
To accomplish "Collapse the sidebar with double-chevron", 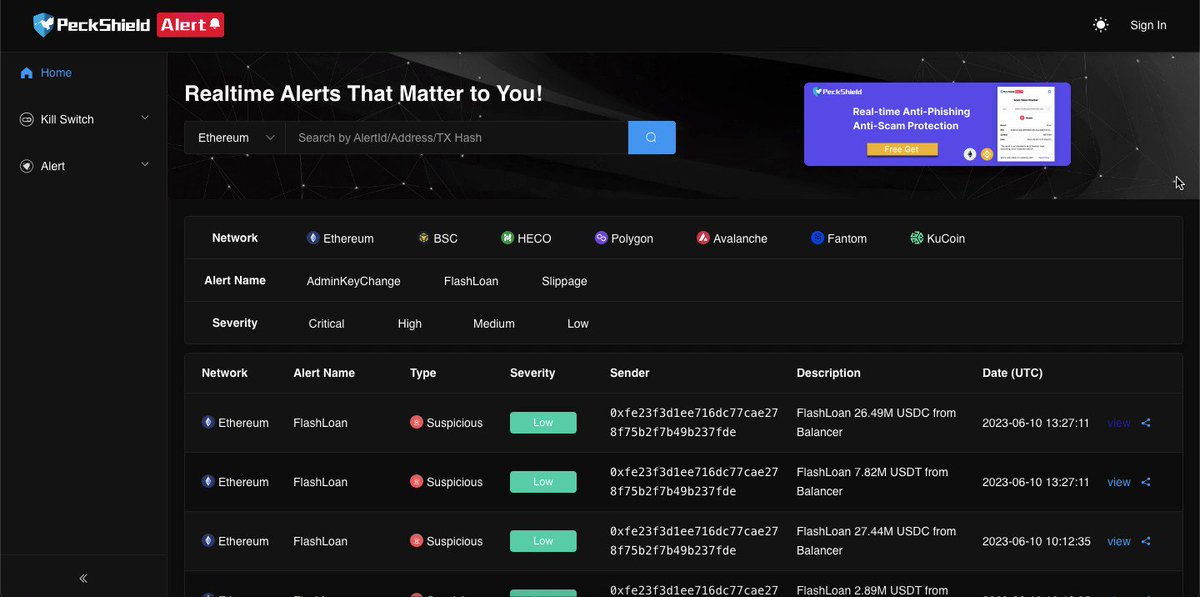I will (83, 578).
